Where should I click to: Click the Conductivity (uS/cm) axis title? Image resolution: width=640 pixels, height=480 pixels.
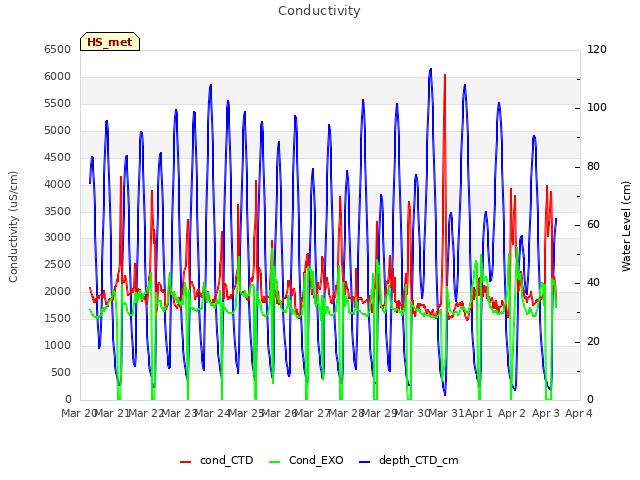(13, 227)
